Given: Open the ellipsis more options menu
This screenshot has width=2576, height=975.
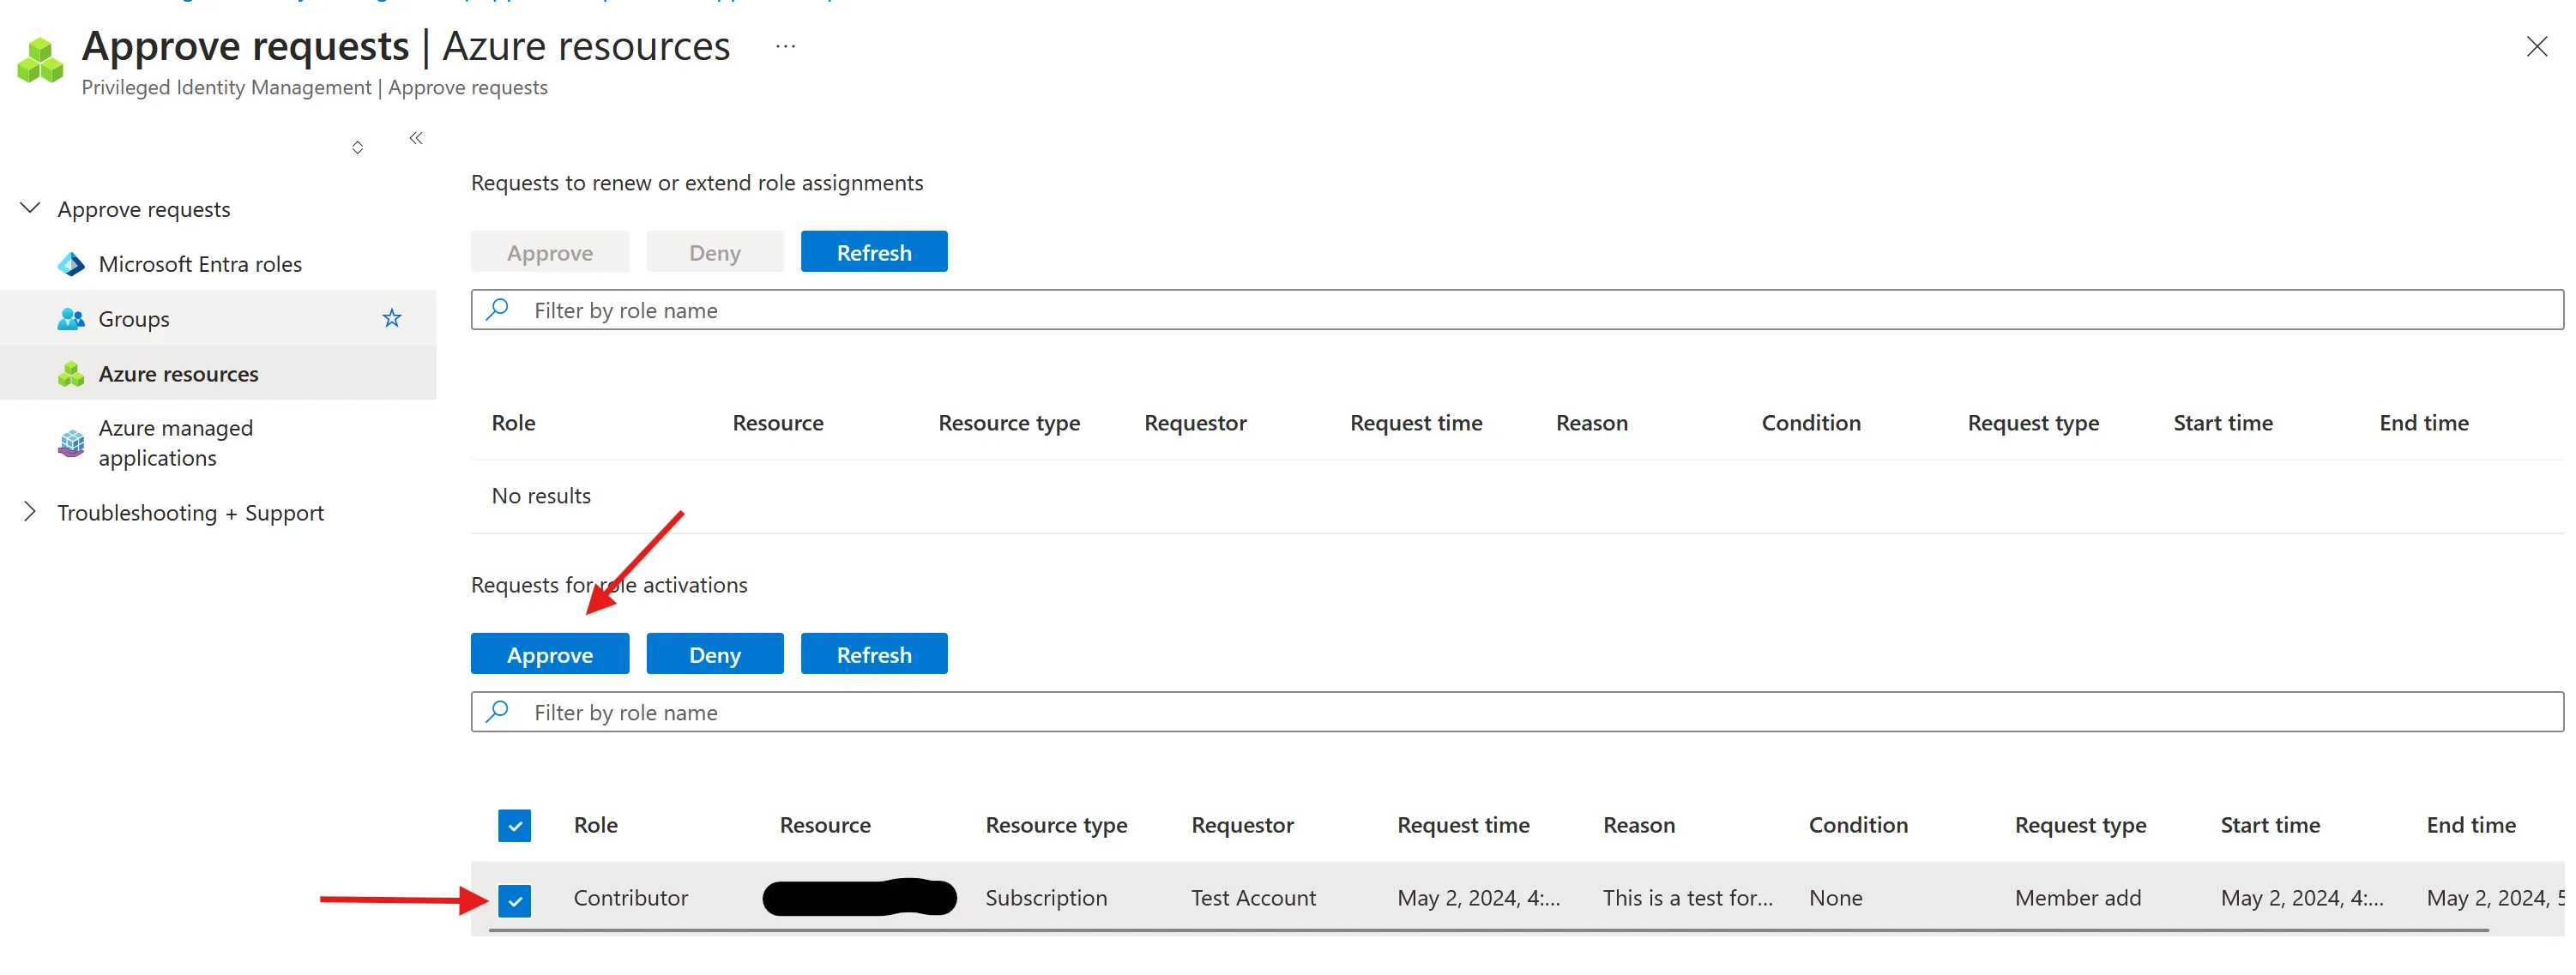Looking at the screenshot, I should point(785,46).
